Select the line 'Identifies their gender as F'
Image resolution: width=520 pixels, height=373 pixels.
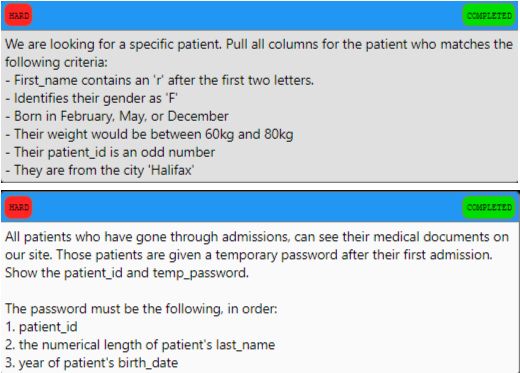click(92, 98)
